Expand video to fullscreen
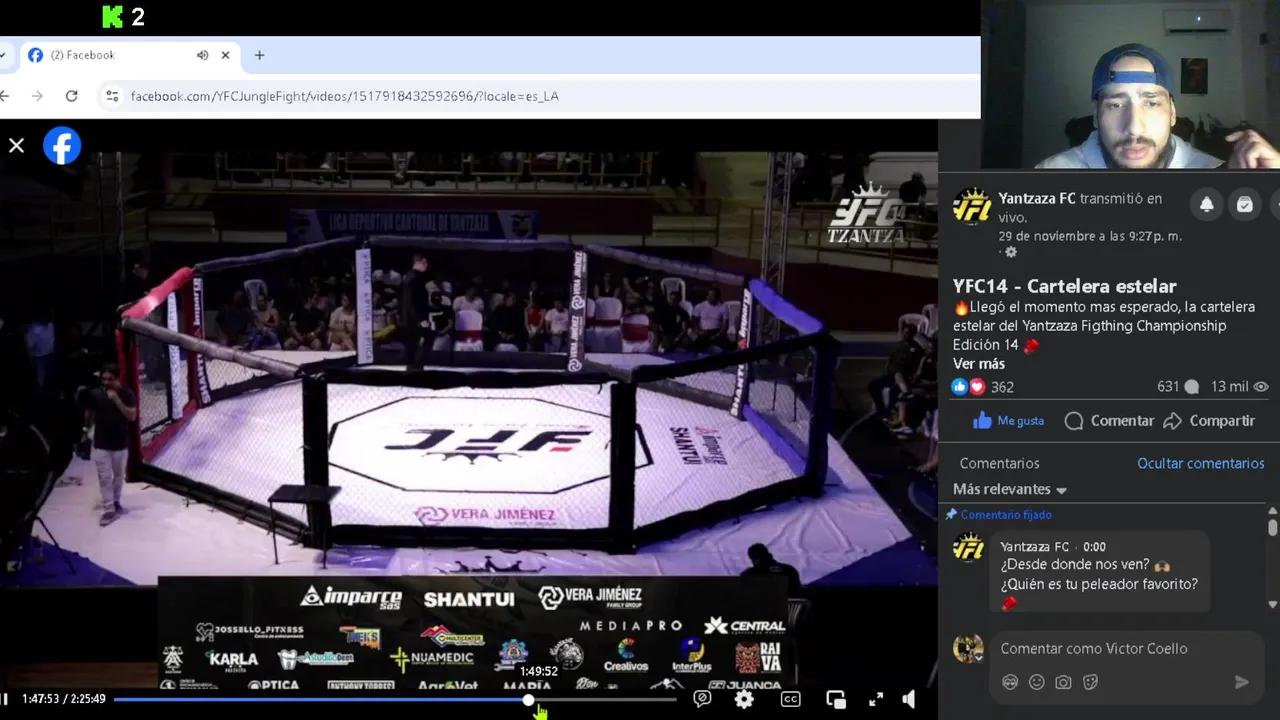Viewport: 1280px width, 720px height. coord(876,700)
